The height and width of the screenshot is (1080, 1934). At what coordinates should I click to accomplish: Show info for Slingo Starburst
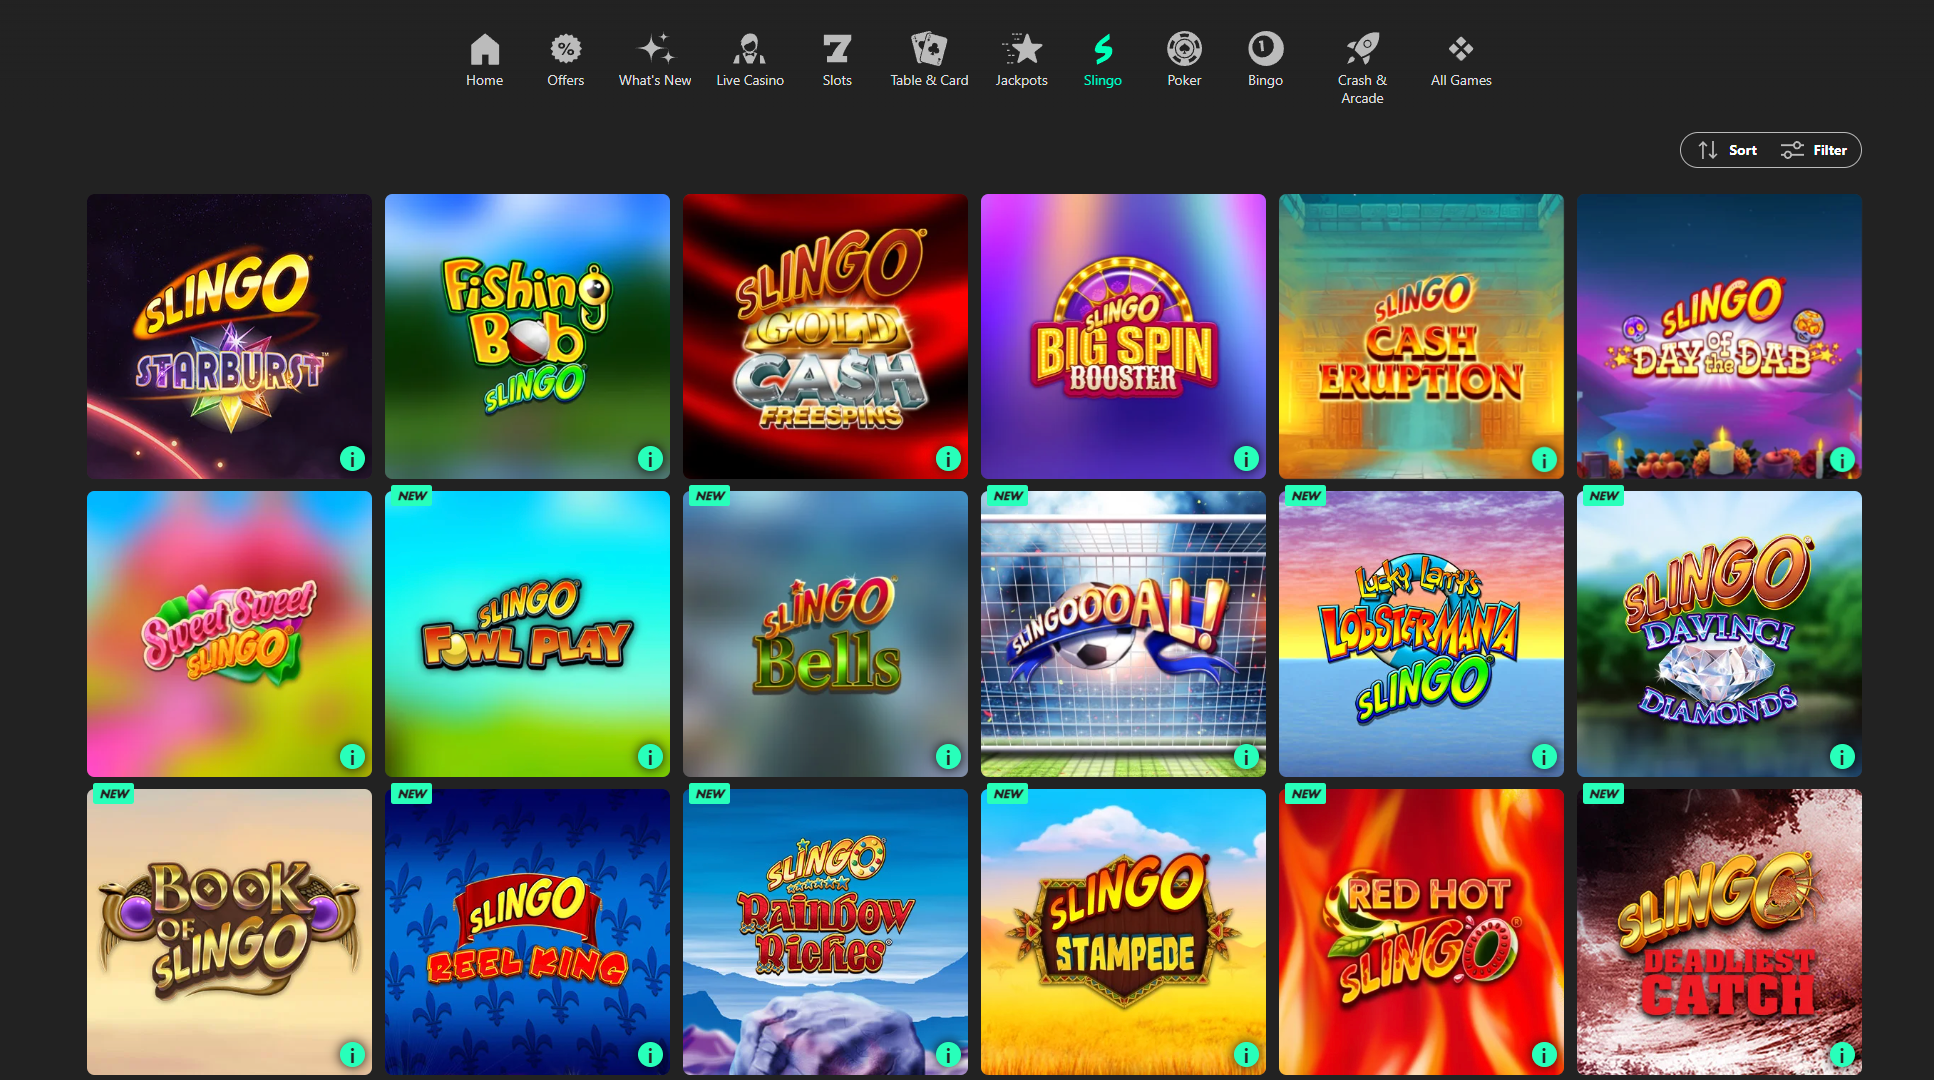coord(352,459)
